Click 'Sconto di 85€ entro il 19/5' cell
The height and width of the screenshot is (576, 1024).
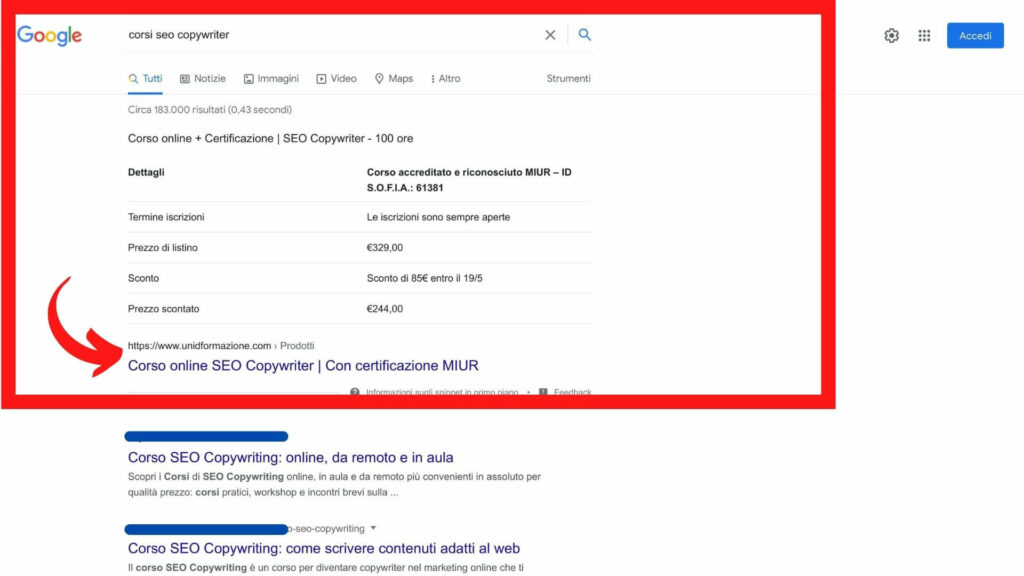click(x=424, y=278)
